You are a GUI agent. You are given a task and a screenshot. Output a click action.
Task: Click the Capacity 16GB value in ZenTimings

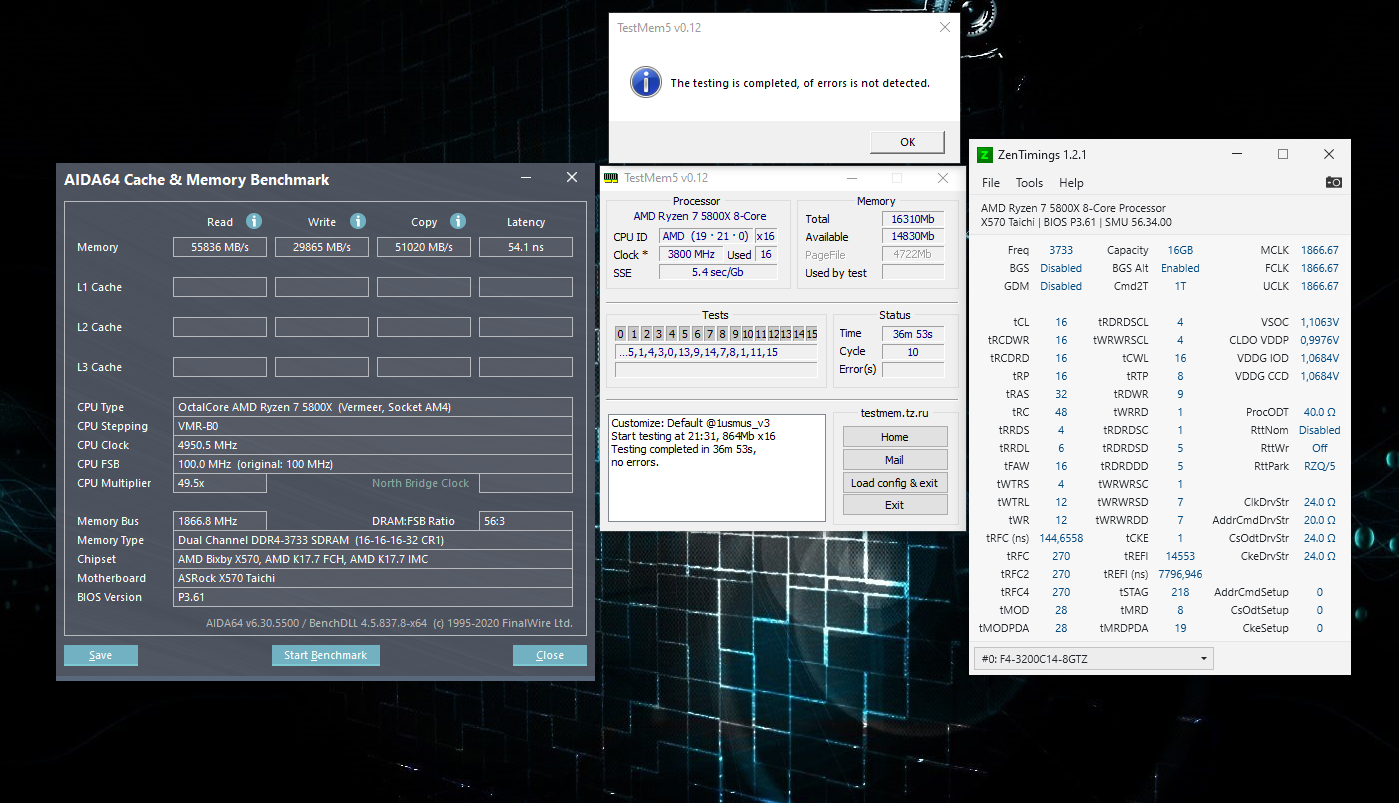pos(1180,250)
